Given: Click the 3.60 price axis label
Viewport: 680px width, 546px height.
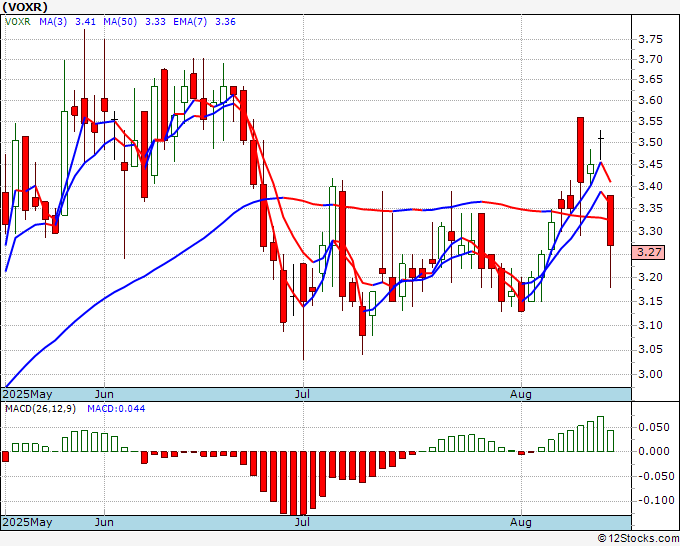Looking at the screenshot, I should click(651, 100).
